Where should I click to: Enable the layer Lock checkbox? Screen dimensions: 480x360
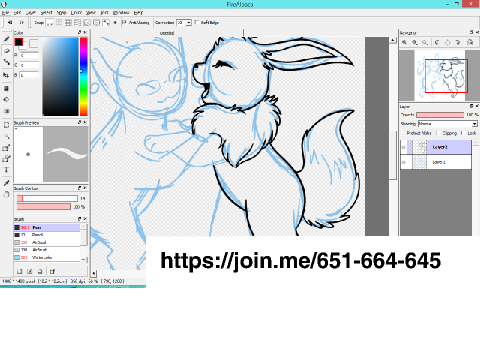464,133
